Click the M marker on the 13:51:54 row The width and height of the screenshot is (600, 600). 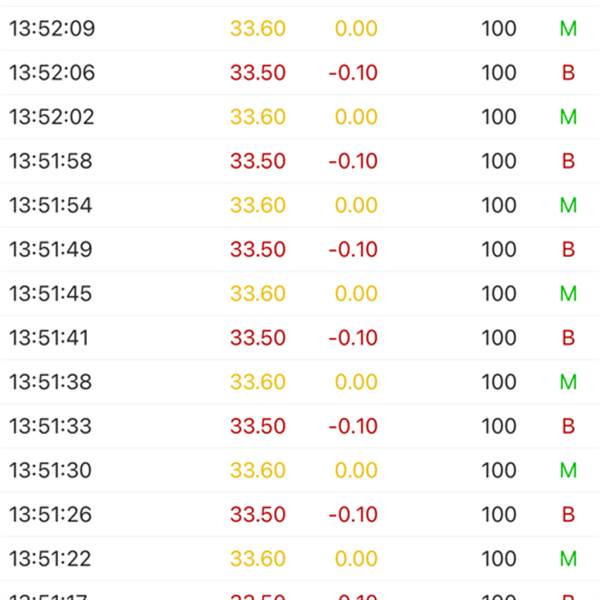click(568, 205)
